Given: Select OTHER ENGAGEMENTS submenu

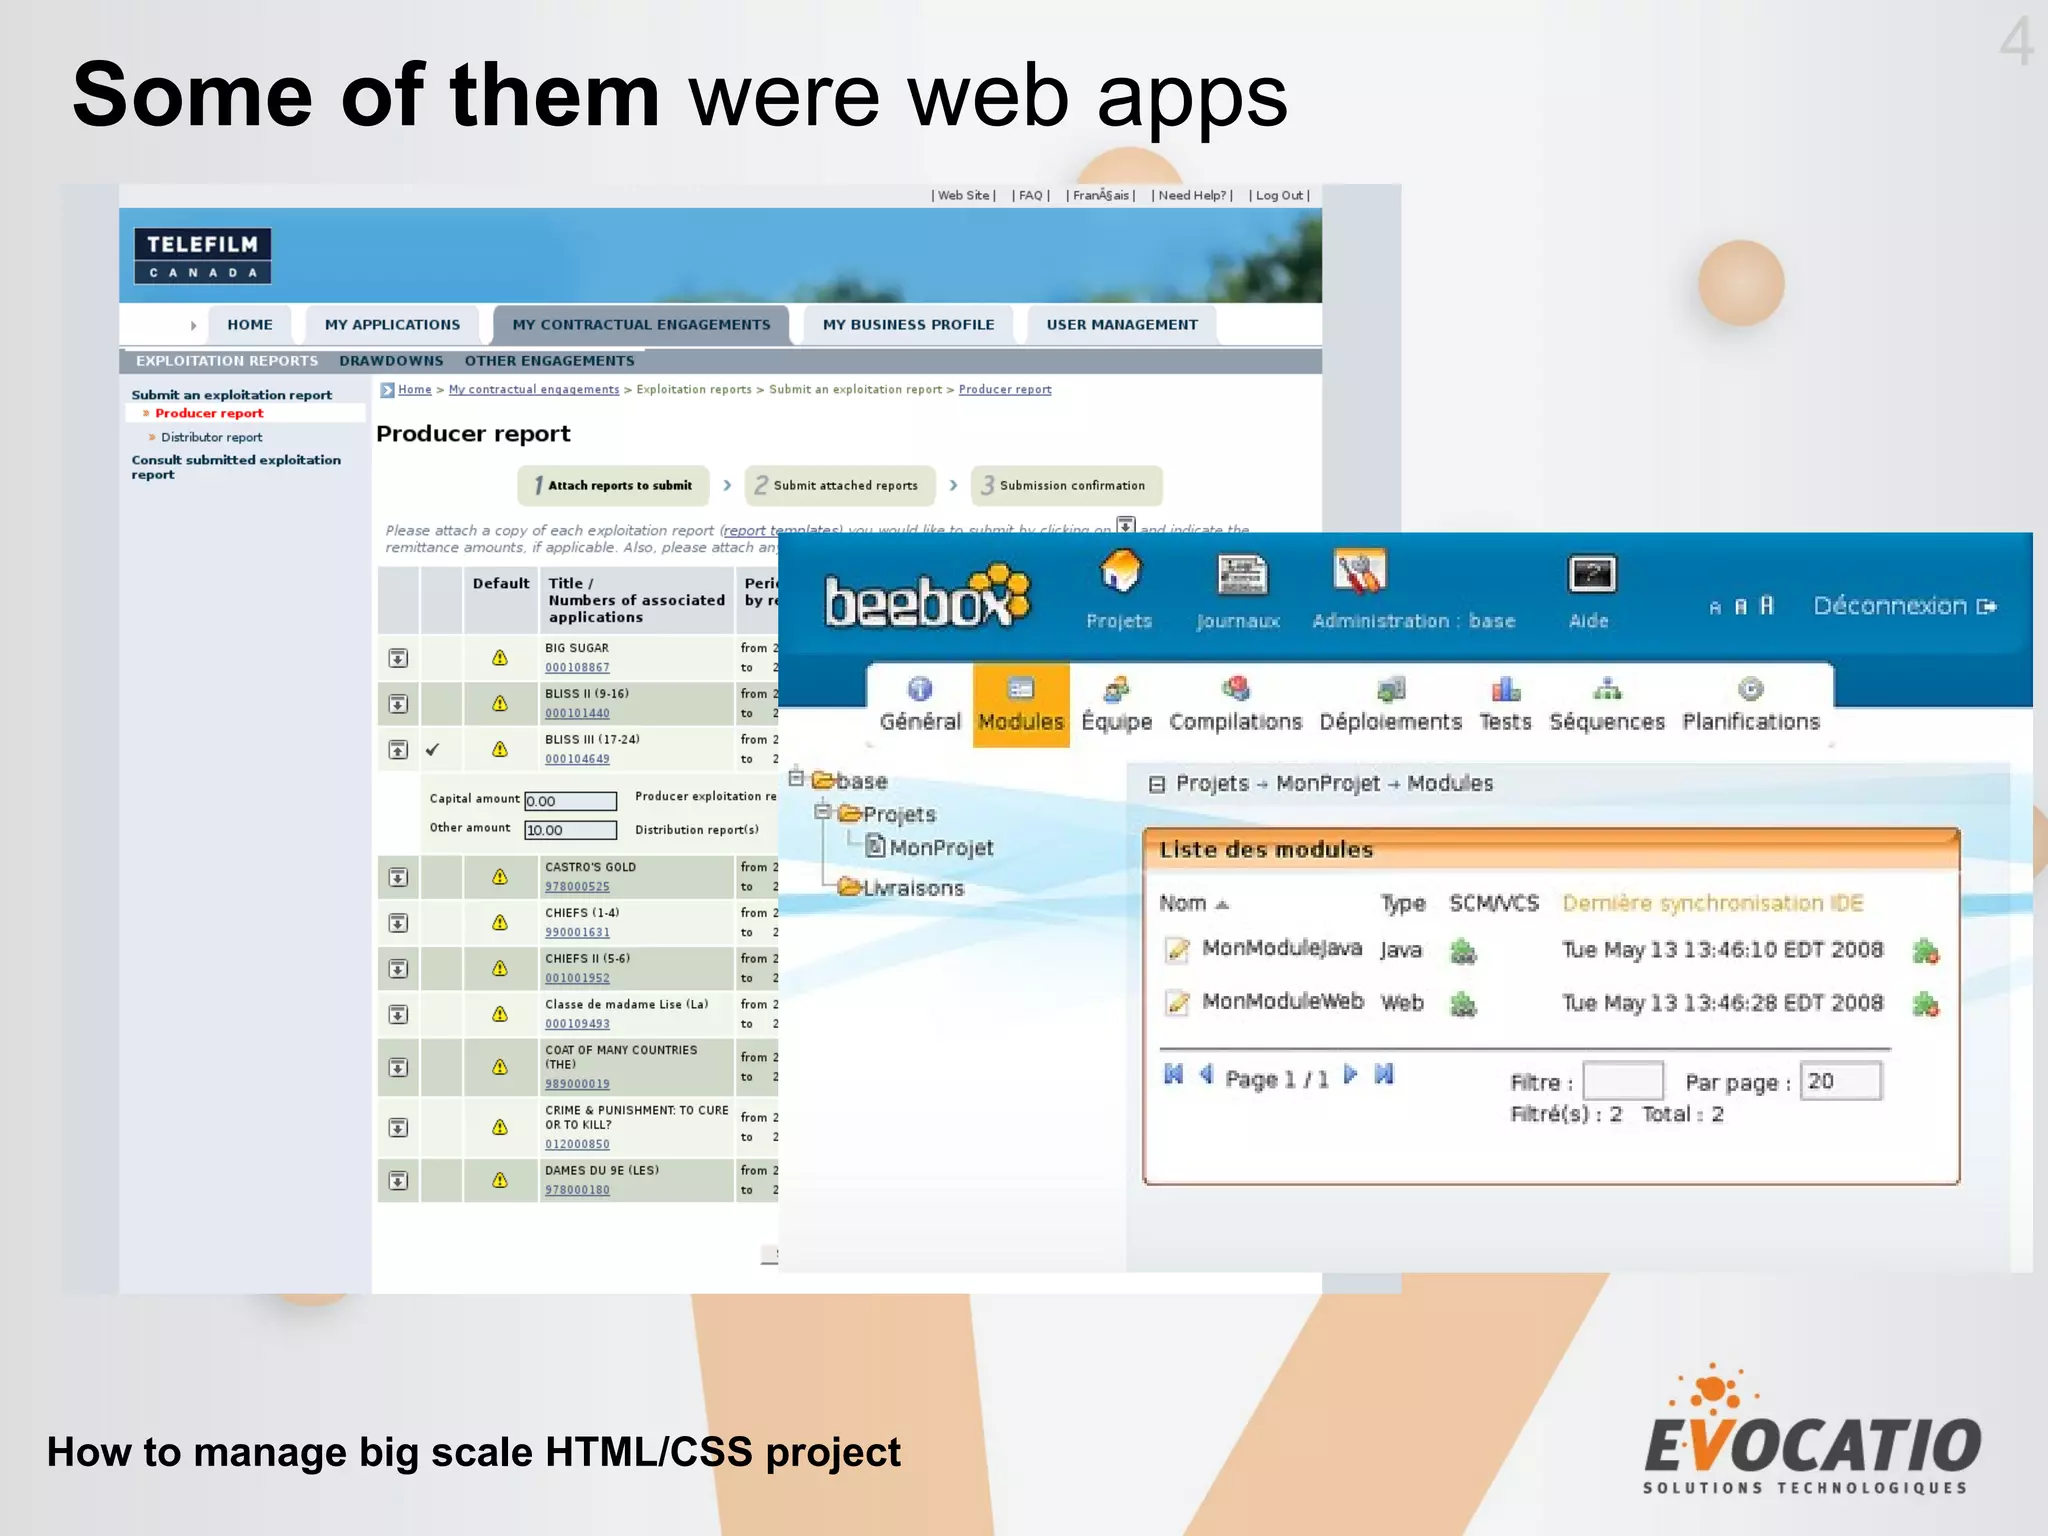Looking at the screenshot, I should (x=549, y=361).
